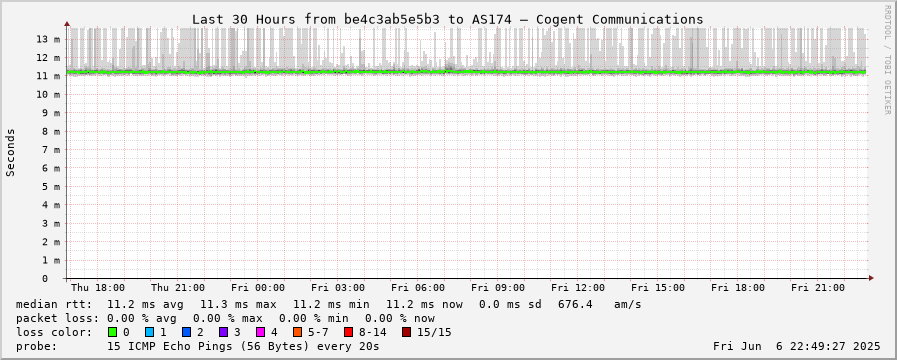Click the Fri Jun 6 timestamp text
The height and width of the screenshot is (360, 897).
797,346
